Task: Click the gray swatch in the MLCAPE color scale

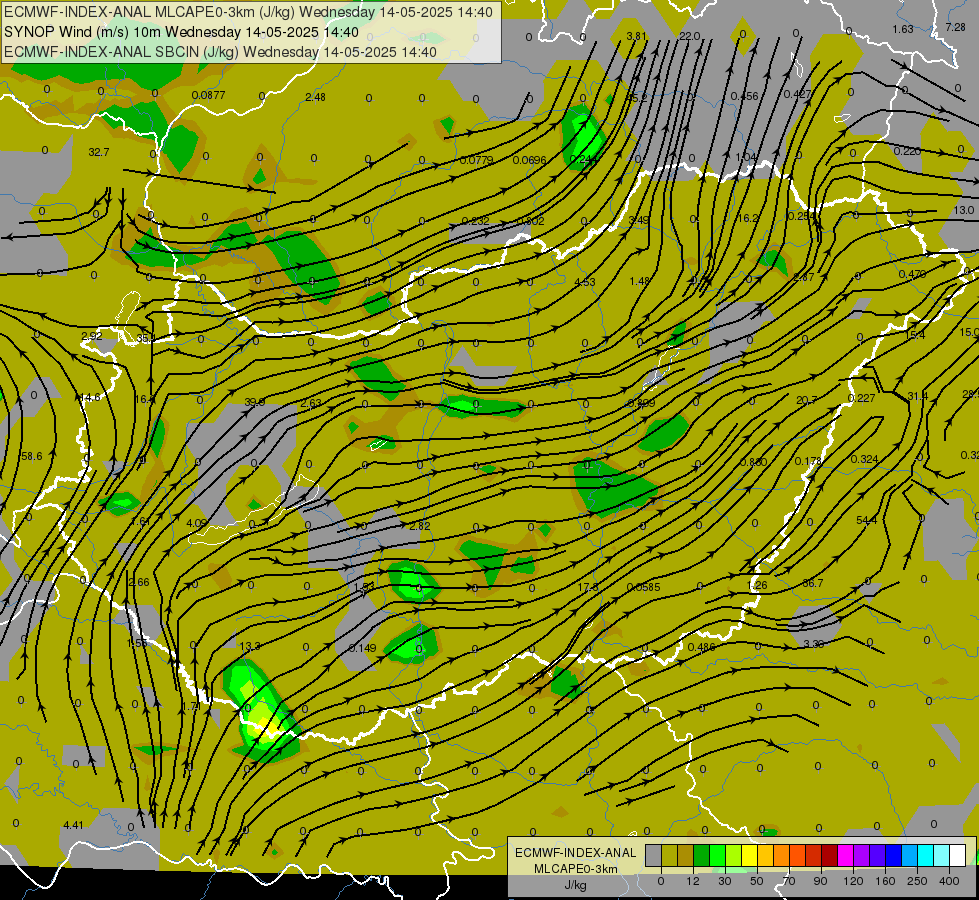Action: pos(654,855)
